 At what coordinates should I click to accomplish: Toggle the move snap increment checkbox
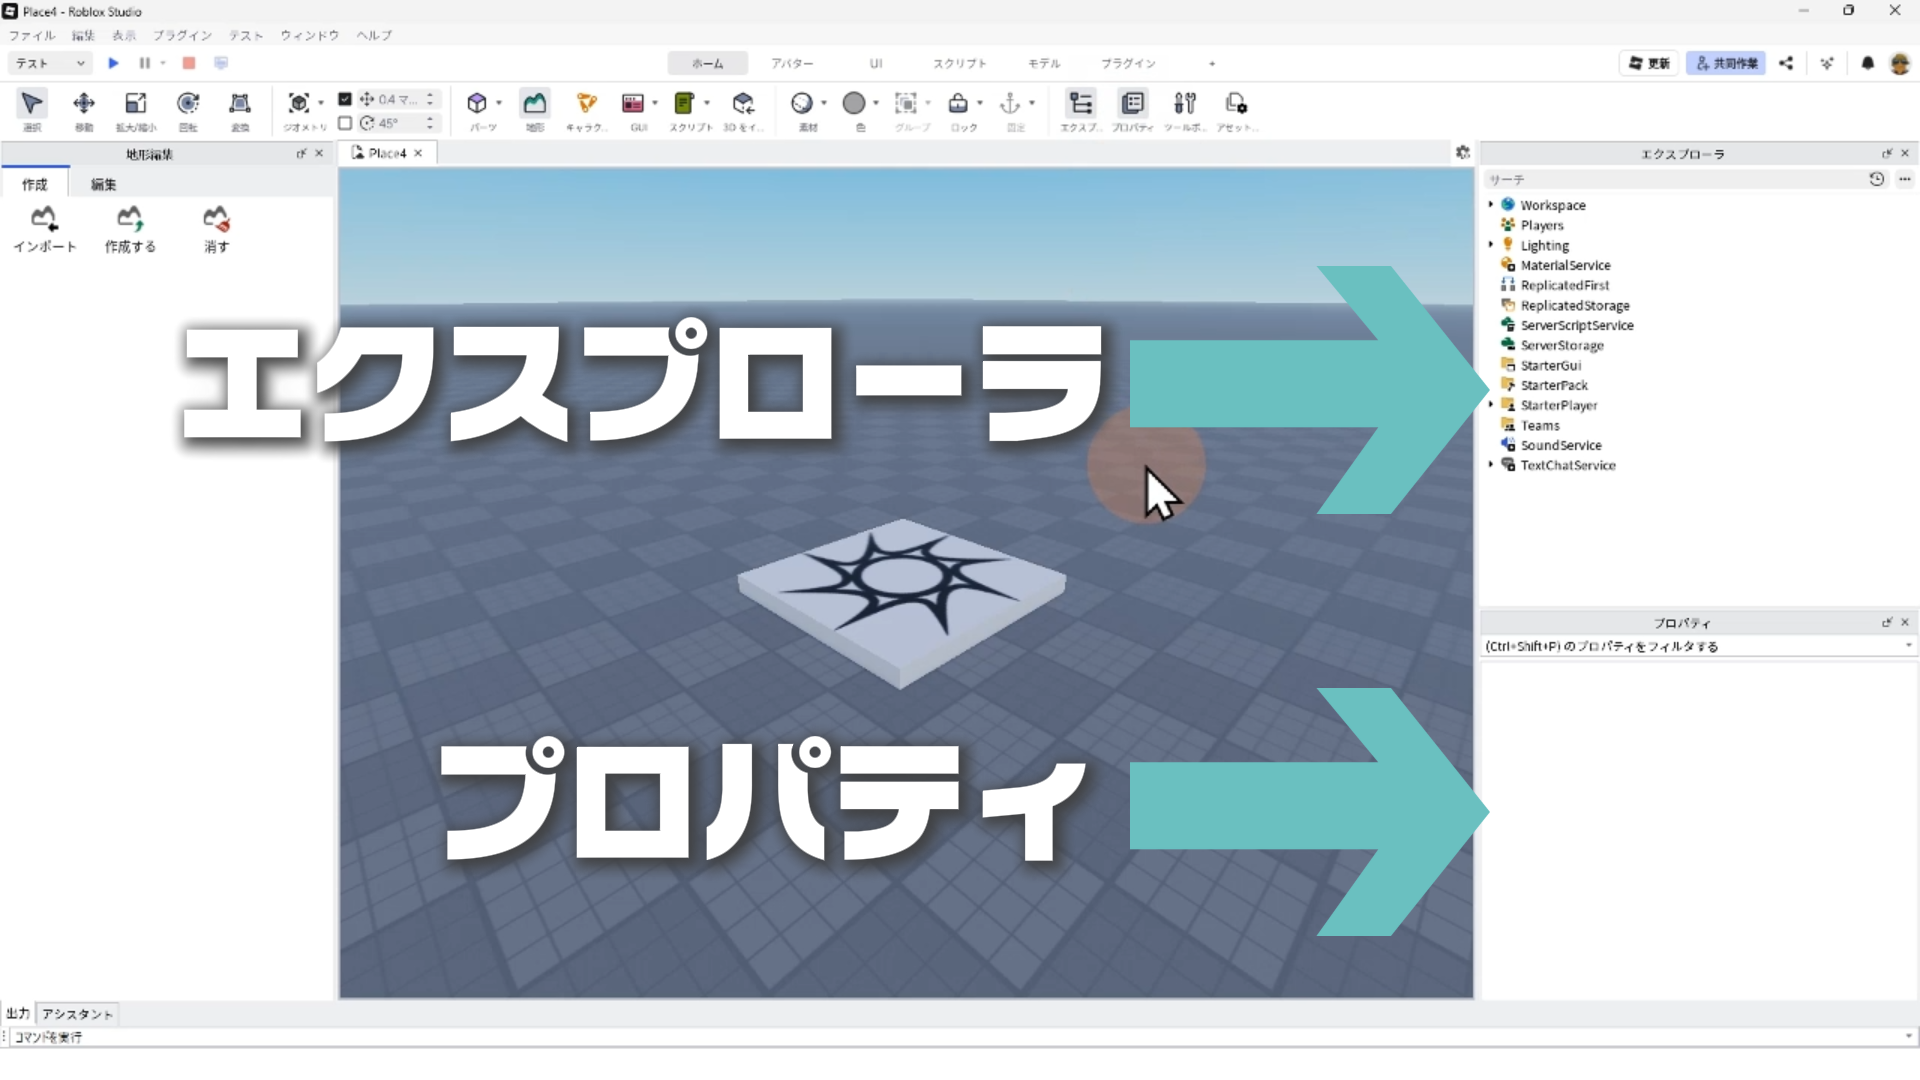(345, 99)
